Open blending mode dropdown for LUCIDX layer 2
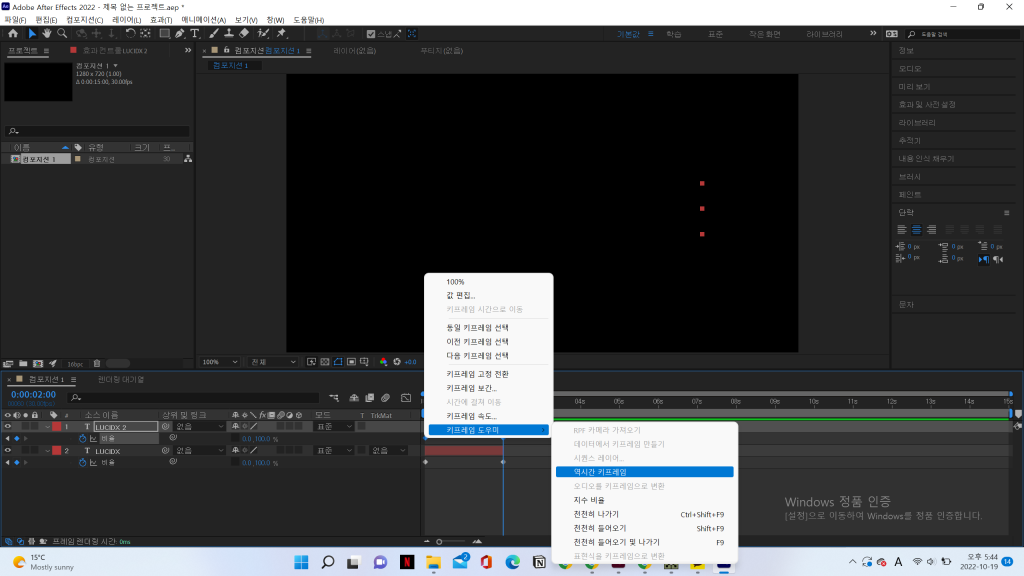Viewport: 1024px width, 576px height. coord(334,451)
